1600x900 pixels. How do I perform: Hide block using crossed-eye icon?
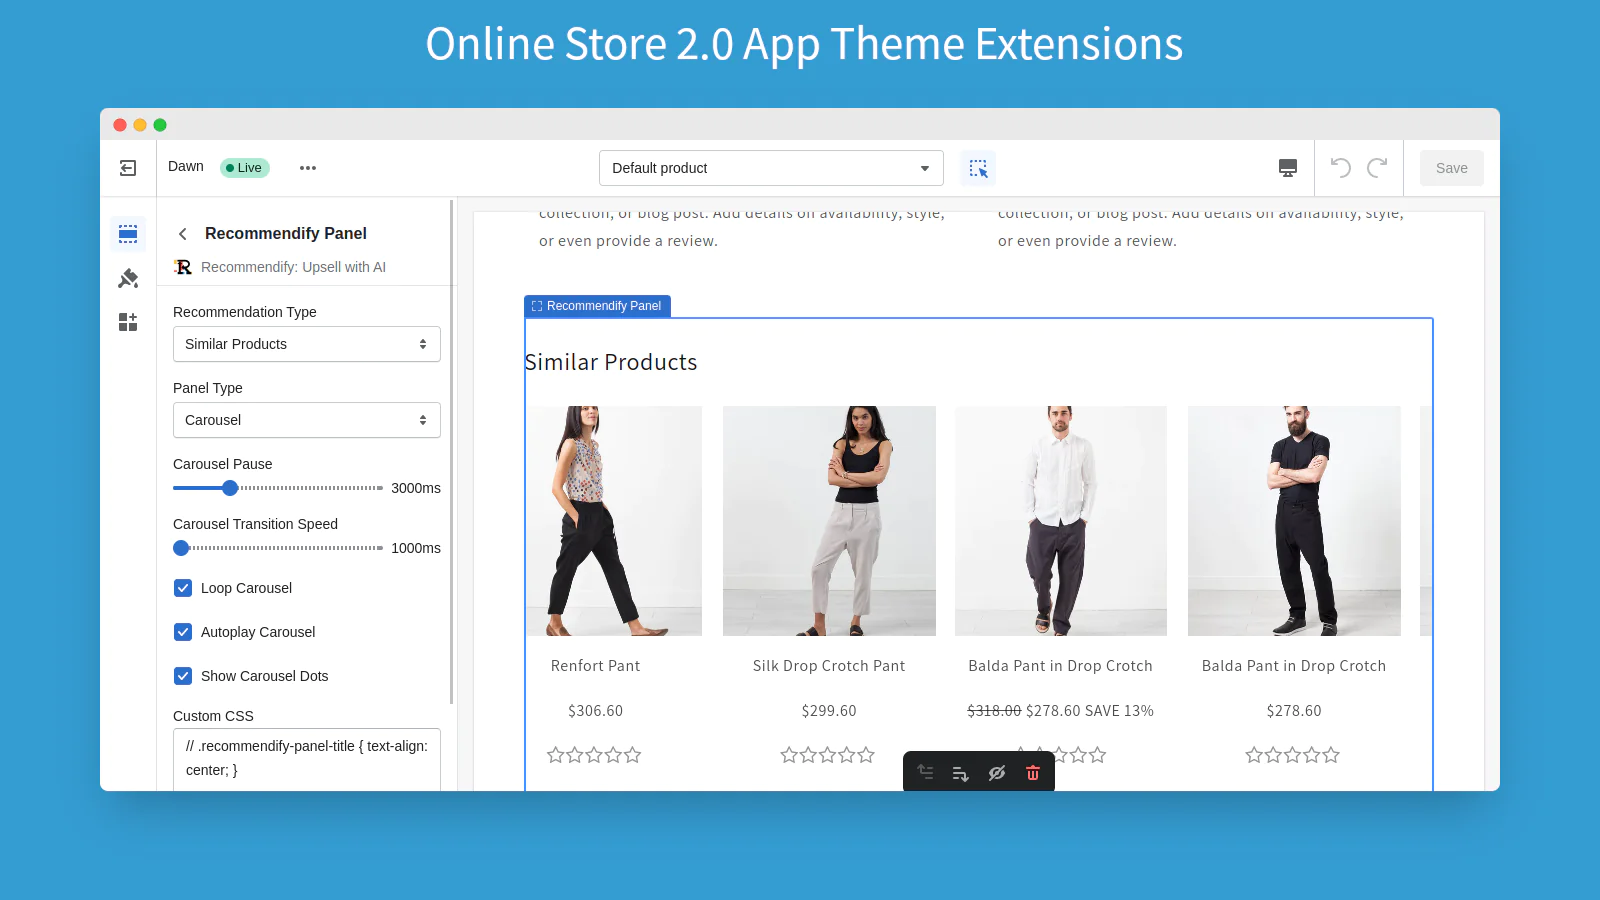tap(997, 773)
